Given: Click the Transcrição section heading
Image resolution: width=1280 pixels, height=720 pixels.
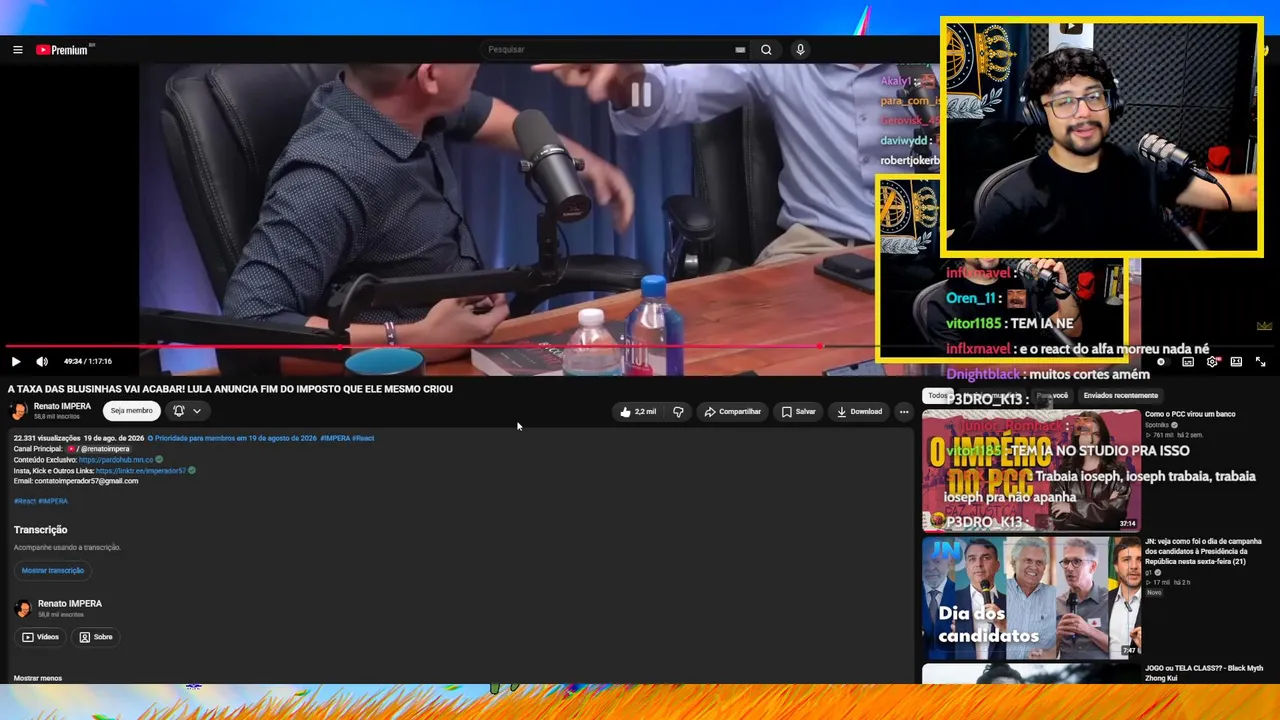Looking at the screenshot, I should [x=41, y=530].
